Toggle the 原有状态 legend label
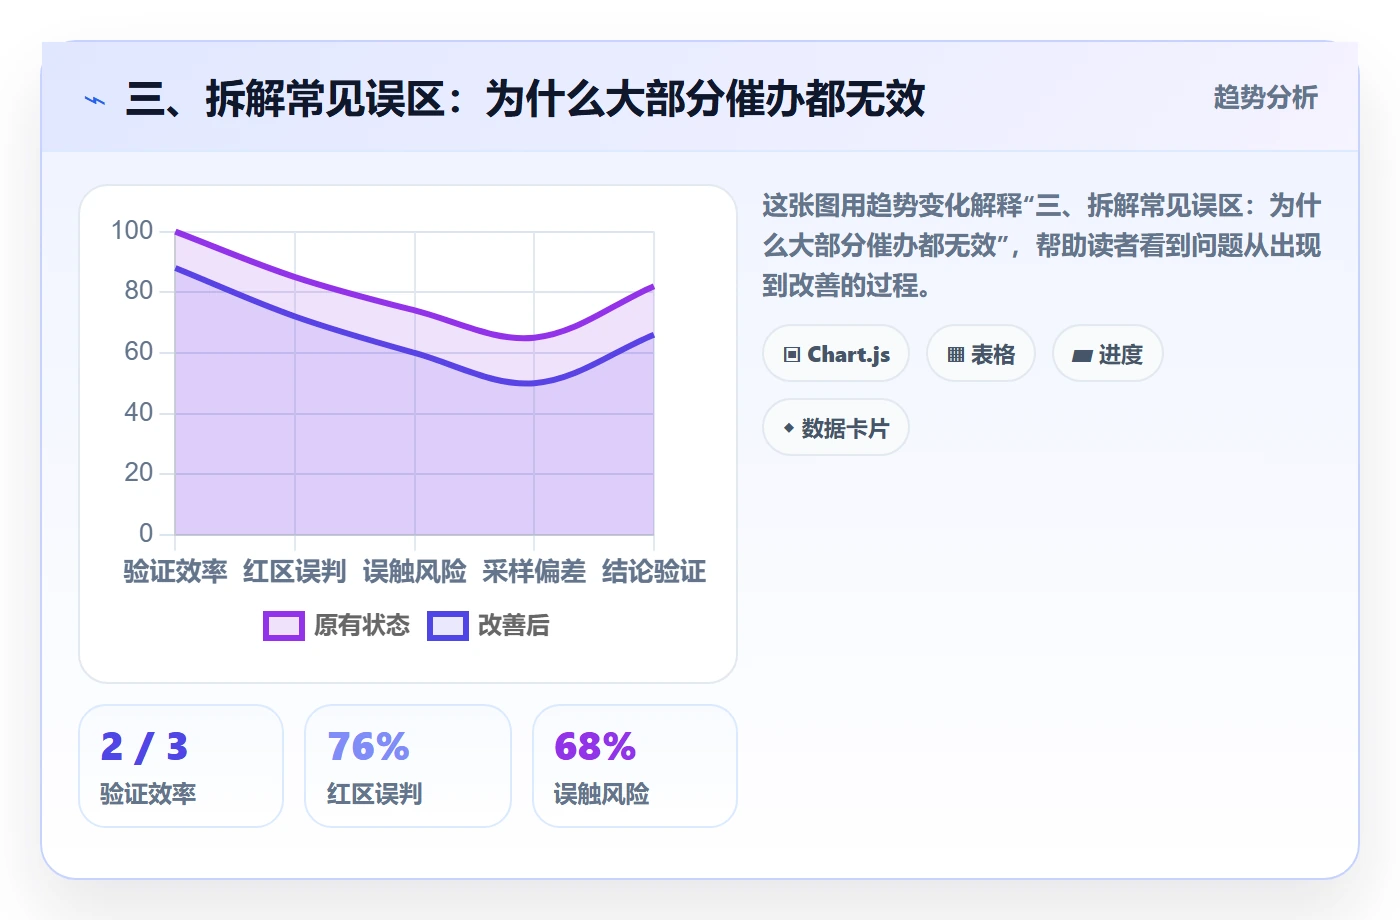This screenshot has width=1400, height=920. (362, 626)
